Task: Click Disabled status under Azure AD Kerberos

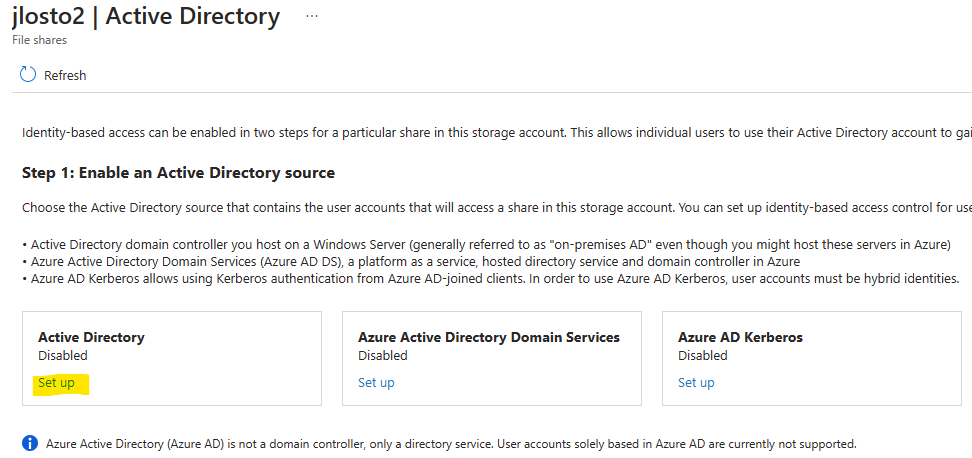Action: coord(702,356)
